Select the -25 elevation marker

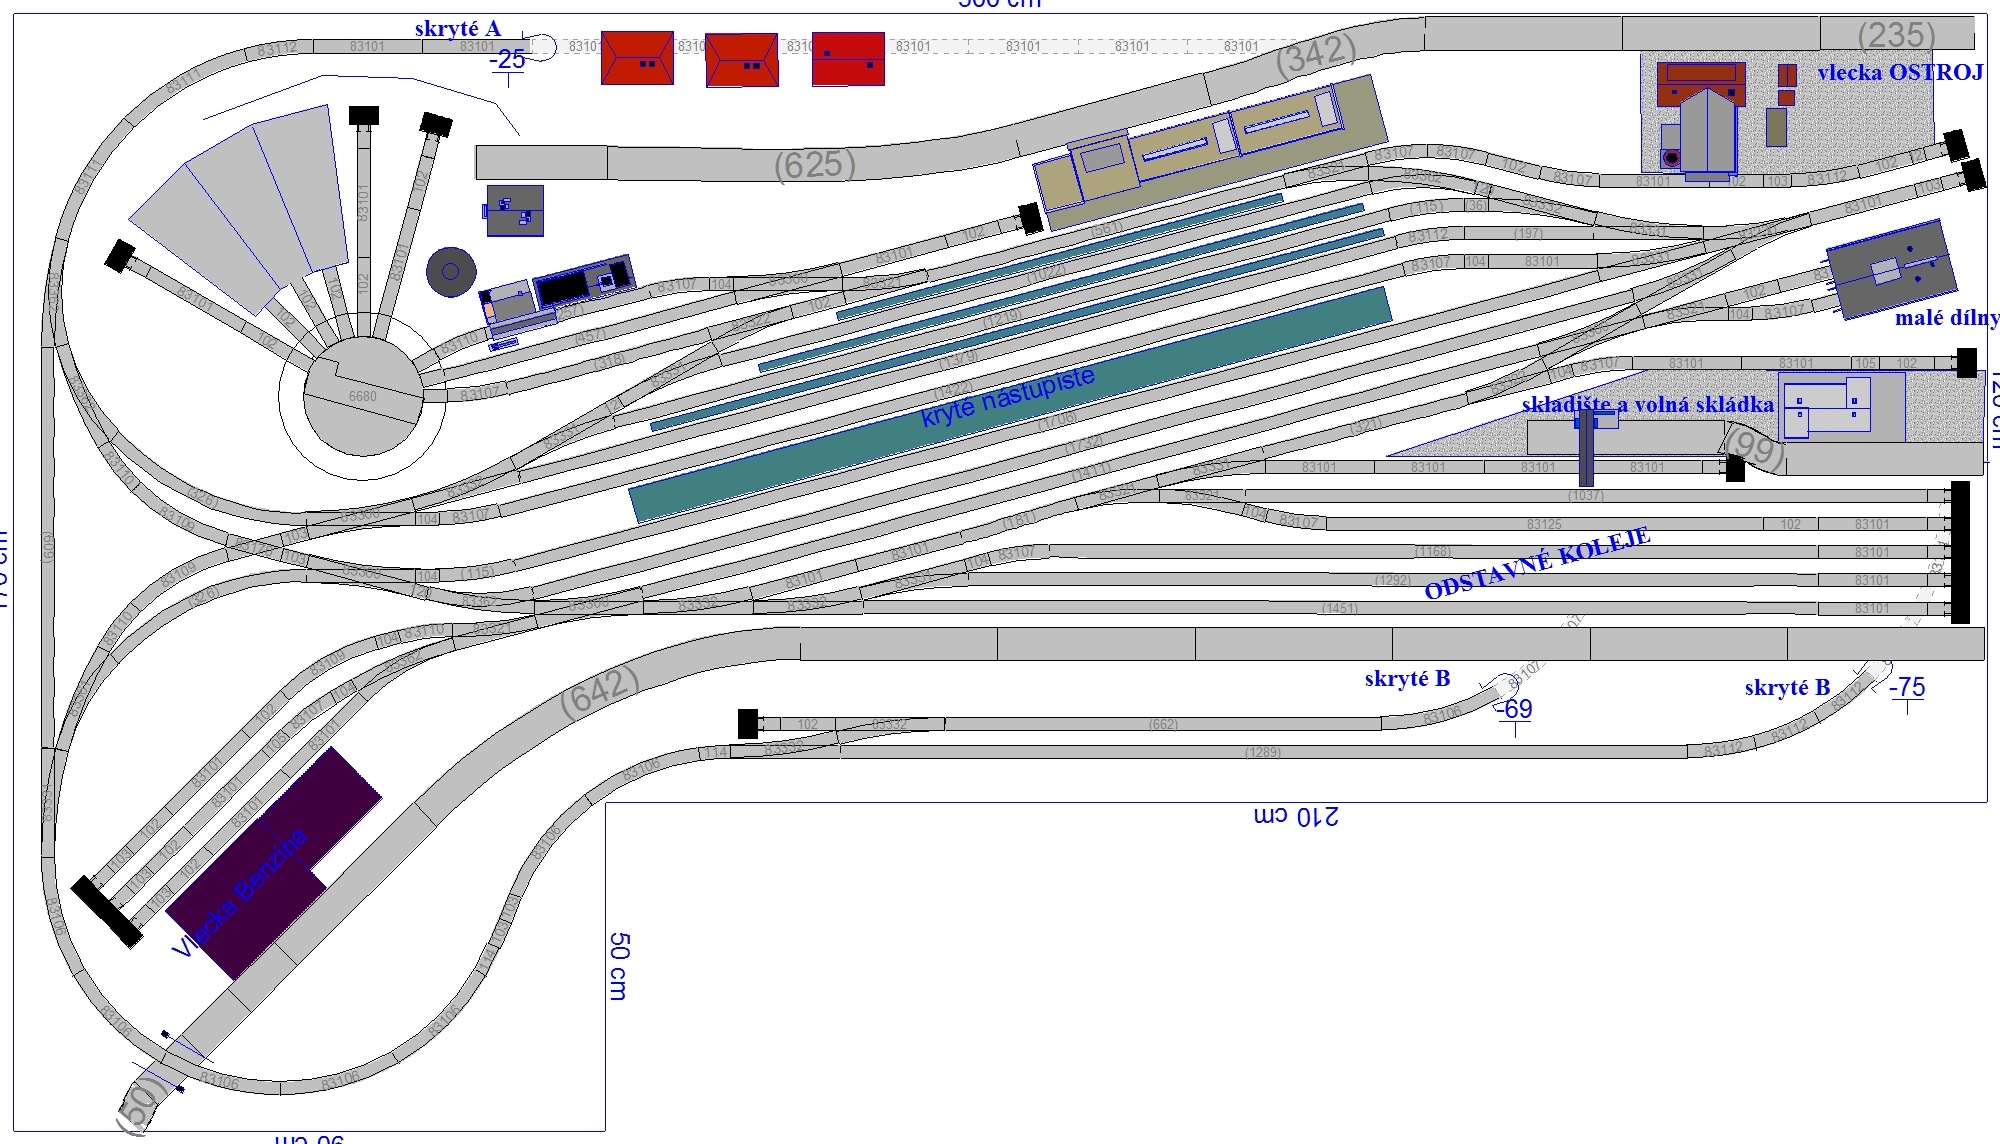coord(508,60)
